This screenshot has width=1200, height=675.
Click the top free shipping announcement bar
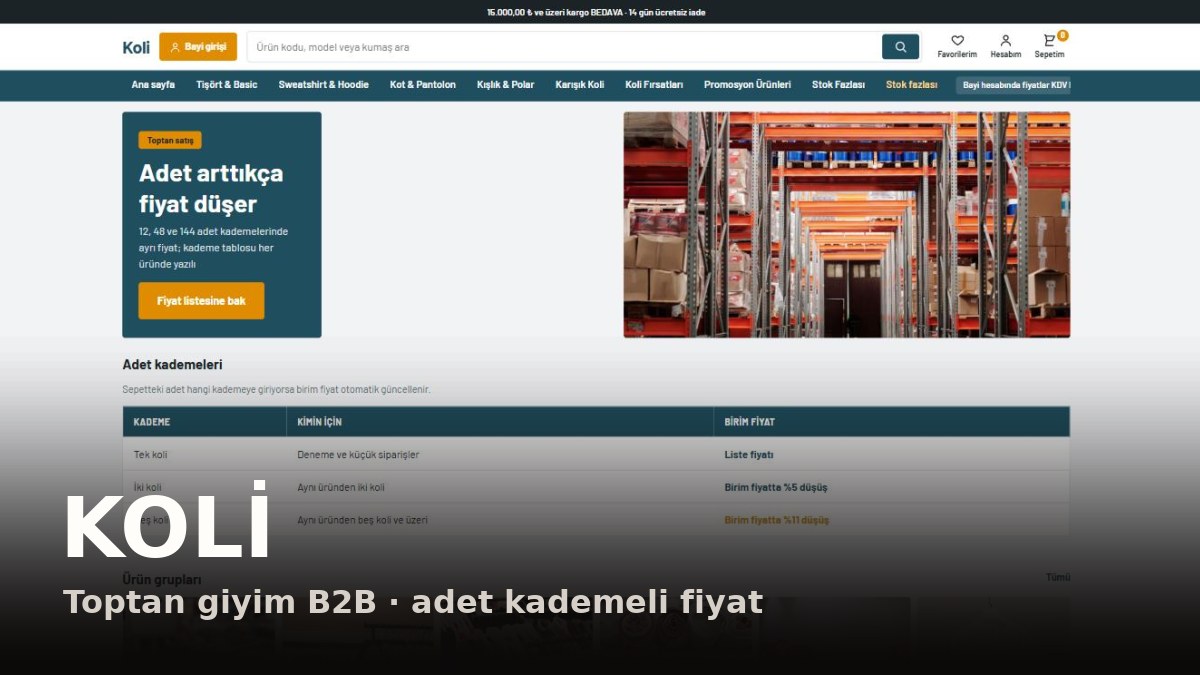click(x=600, y=12)
